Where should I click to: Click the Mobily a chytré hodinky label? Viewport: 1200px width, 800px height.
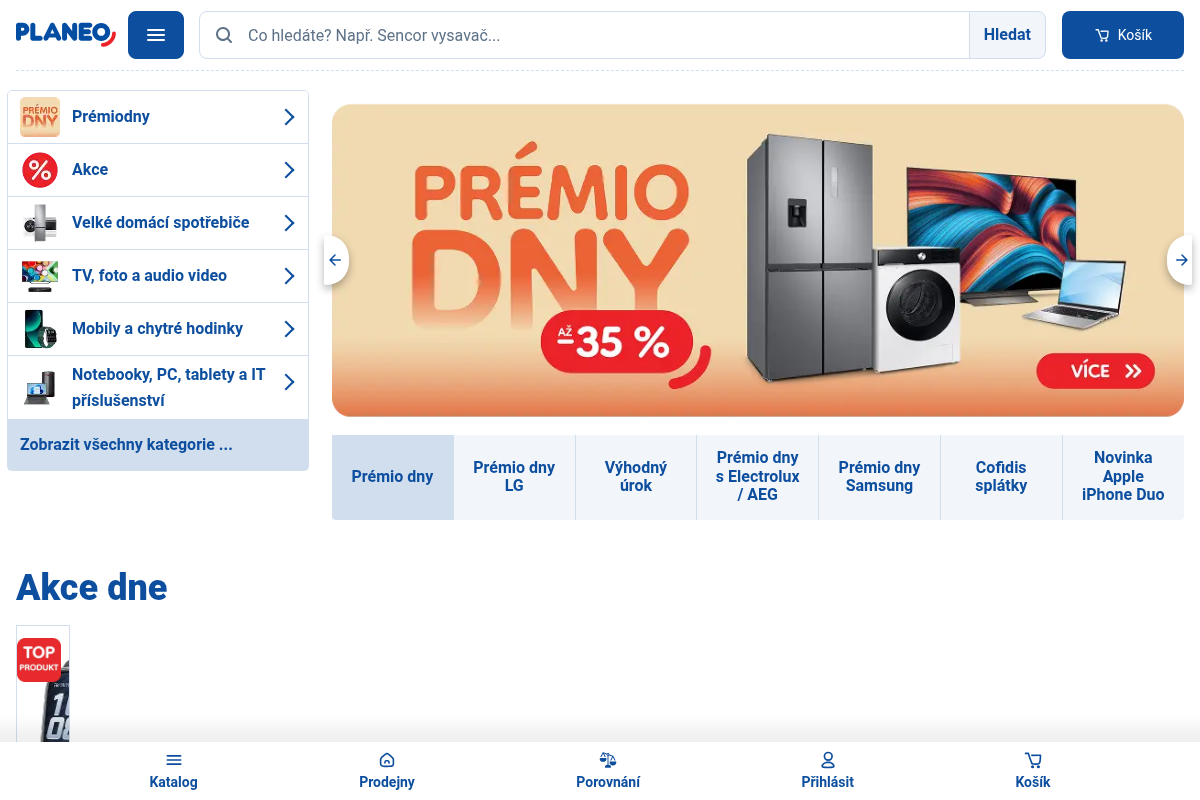157,329
